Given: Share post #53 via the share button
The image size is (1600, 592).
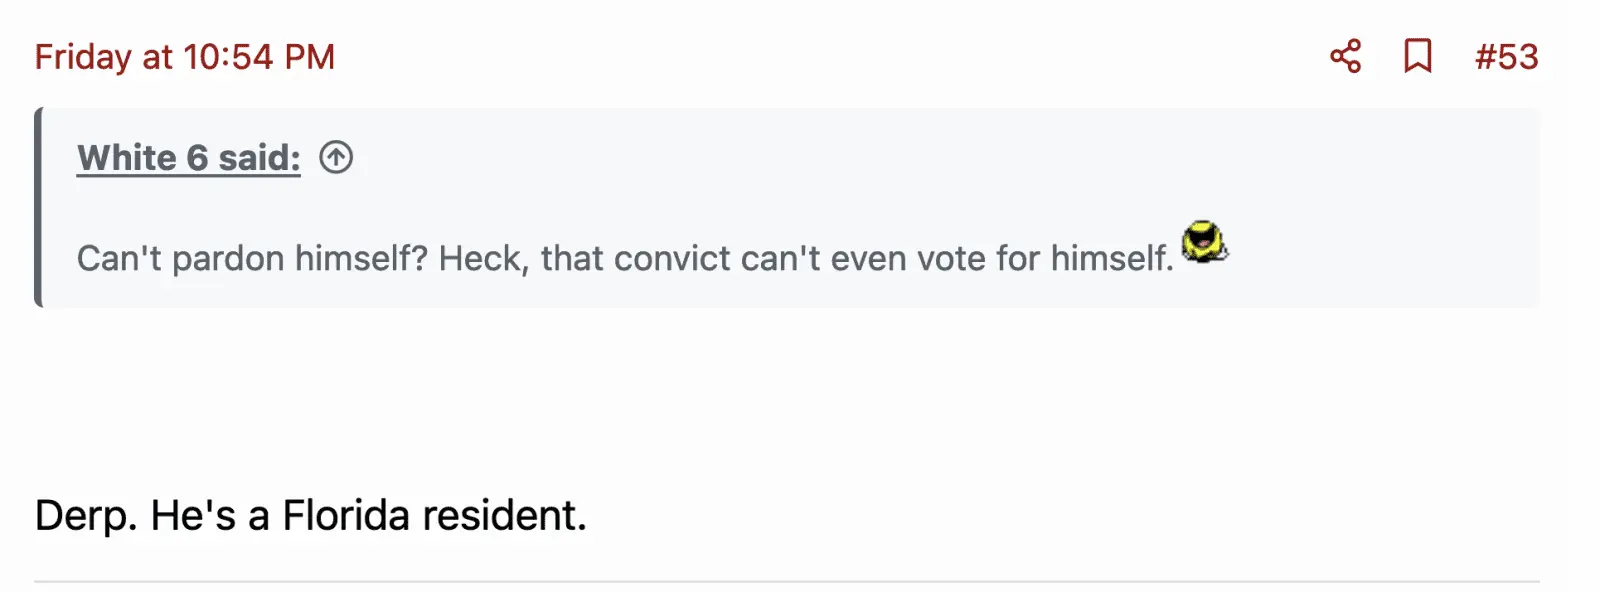Looking at the screenshot, I should coord(1345,56).
